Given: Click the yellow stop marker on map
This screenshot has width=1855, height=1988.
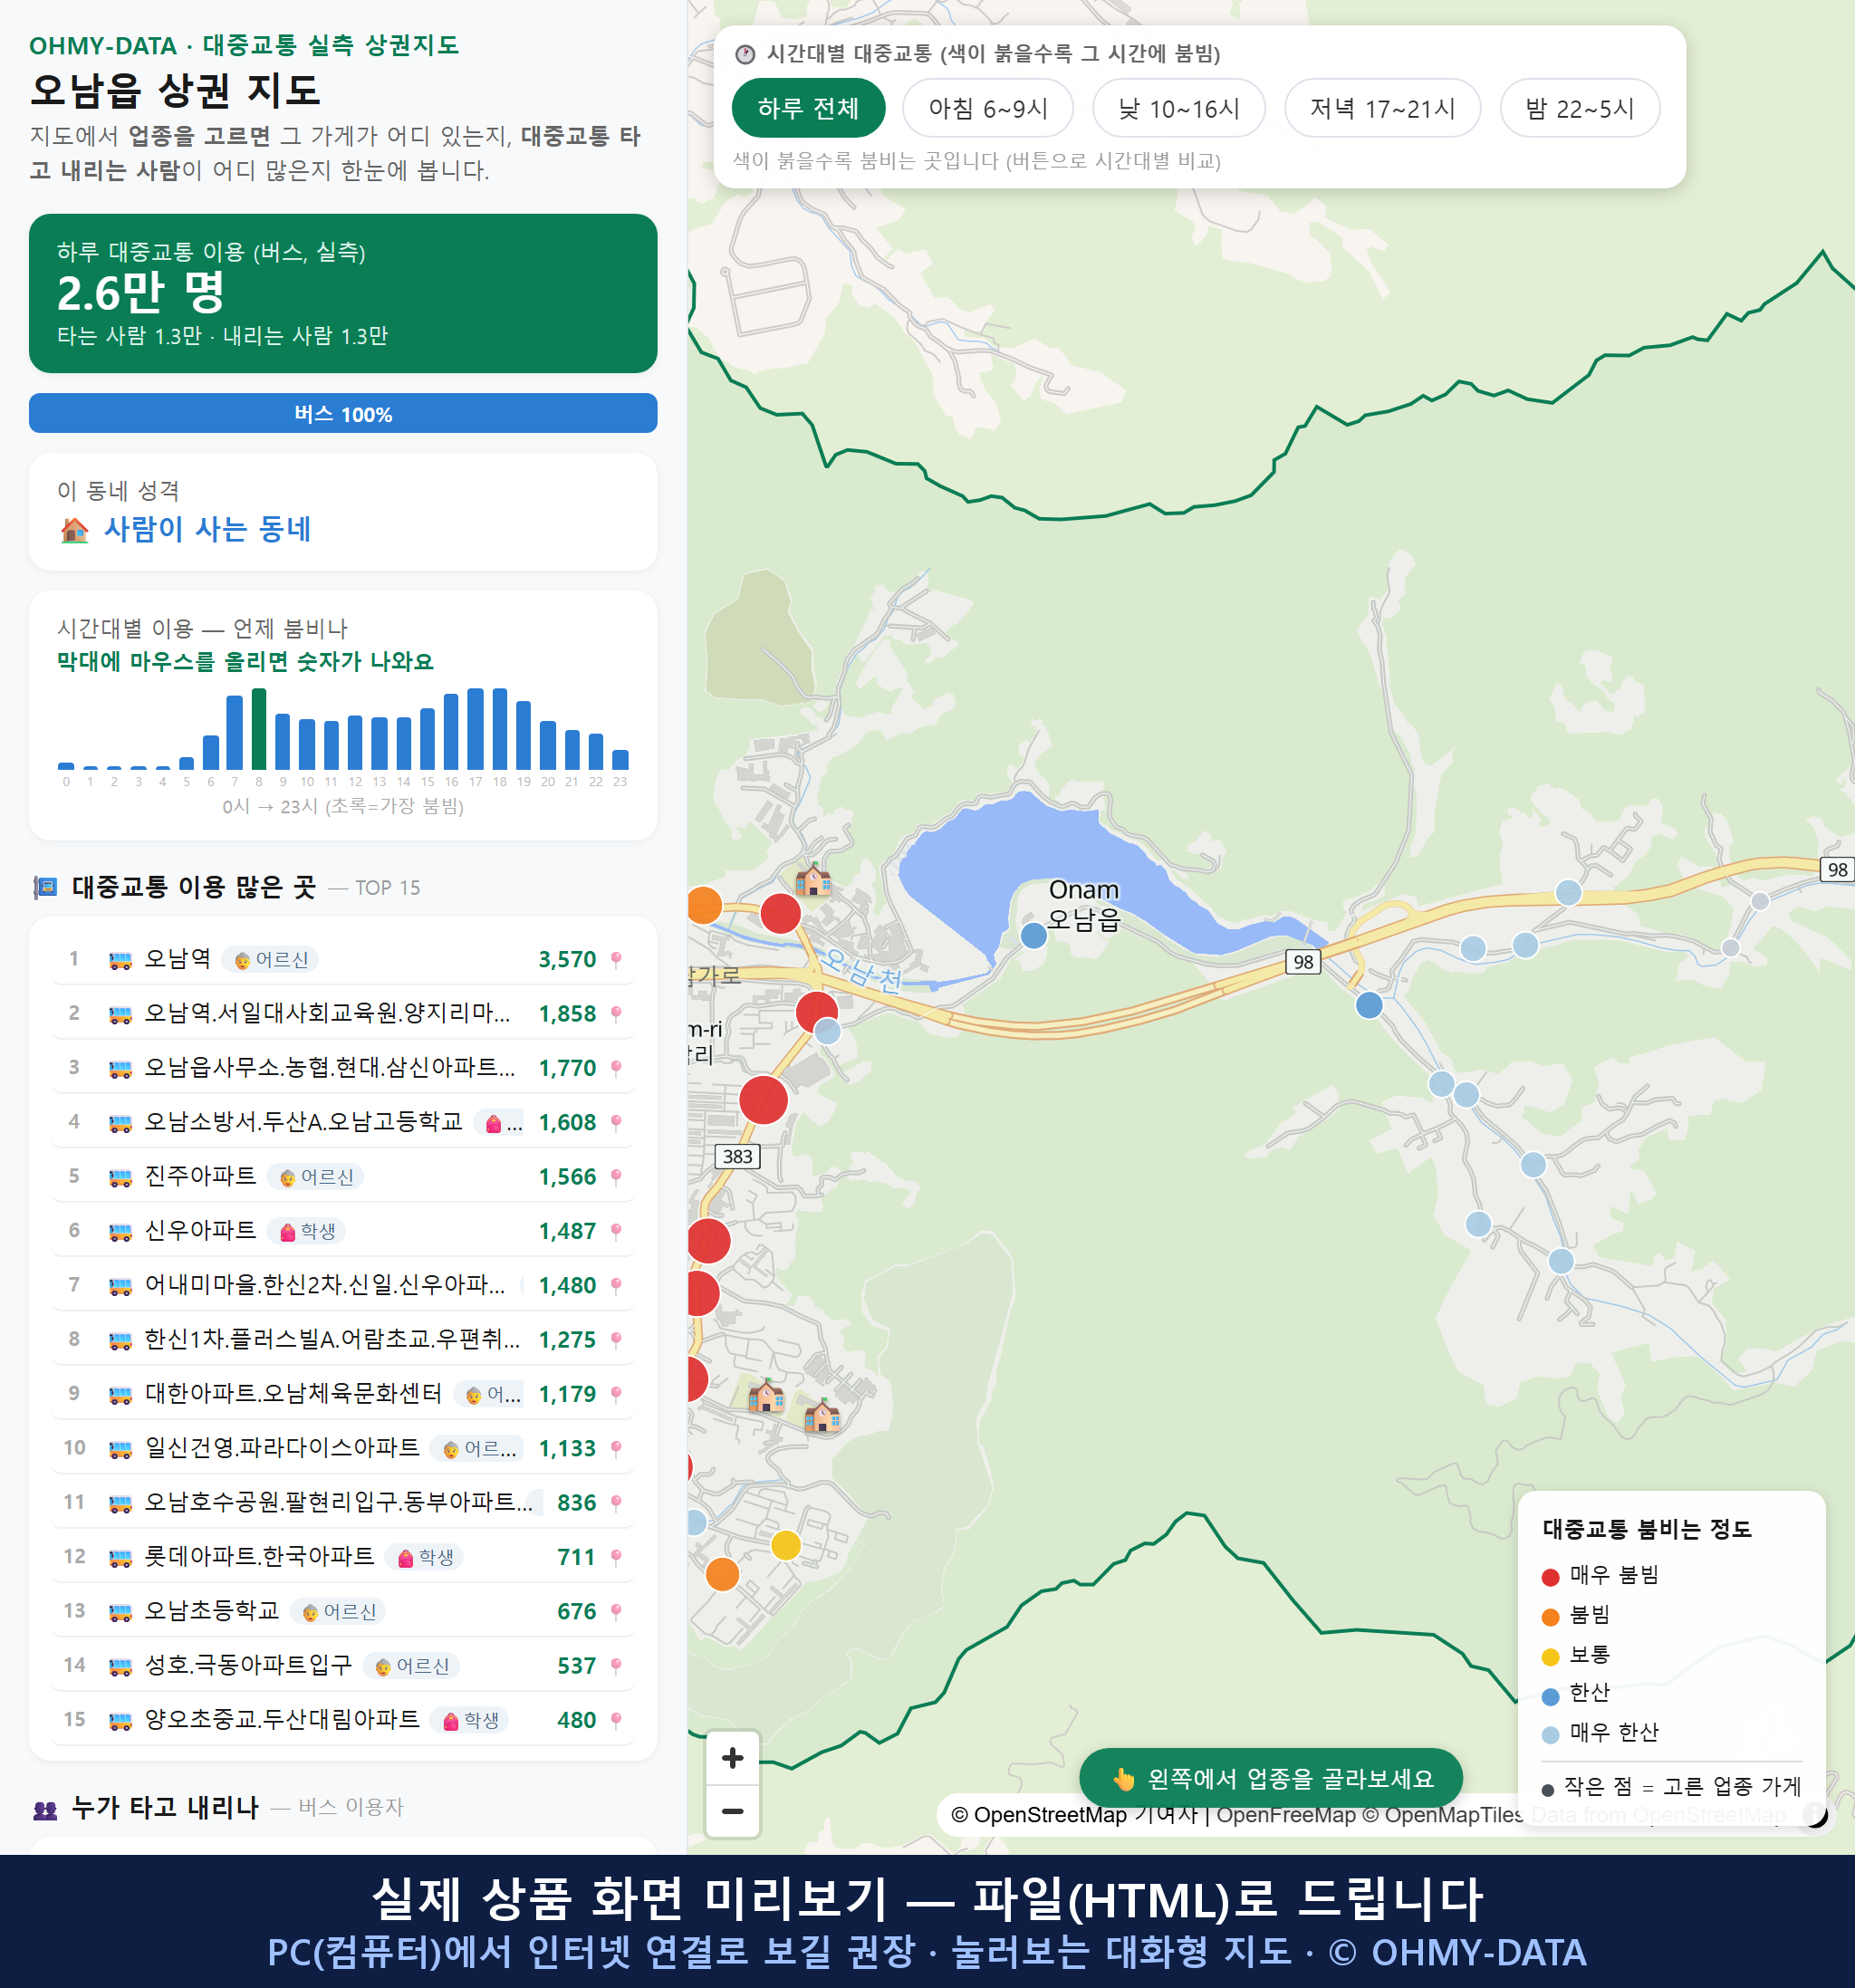Looking at the screenshot, I should tap(786, 1545).
